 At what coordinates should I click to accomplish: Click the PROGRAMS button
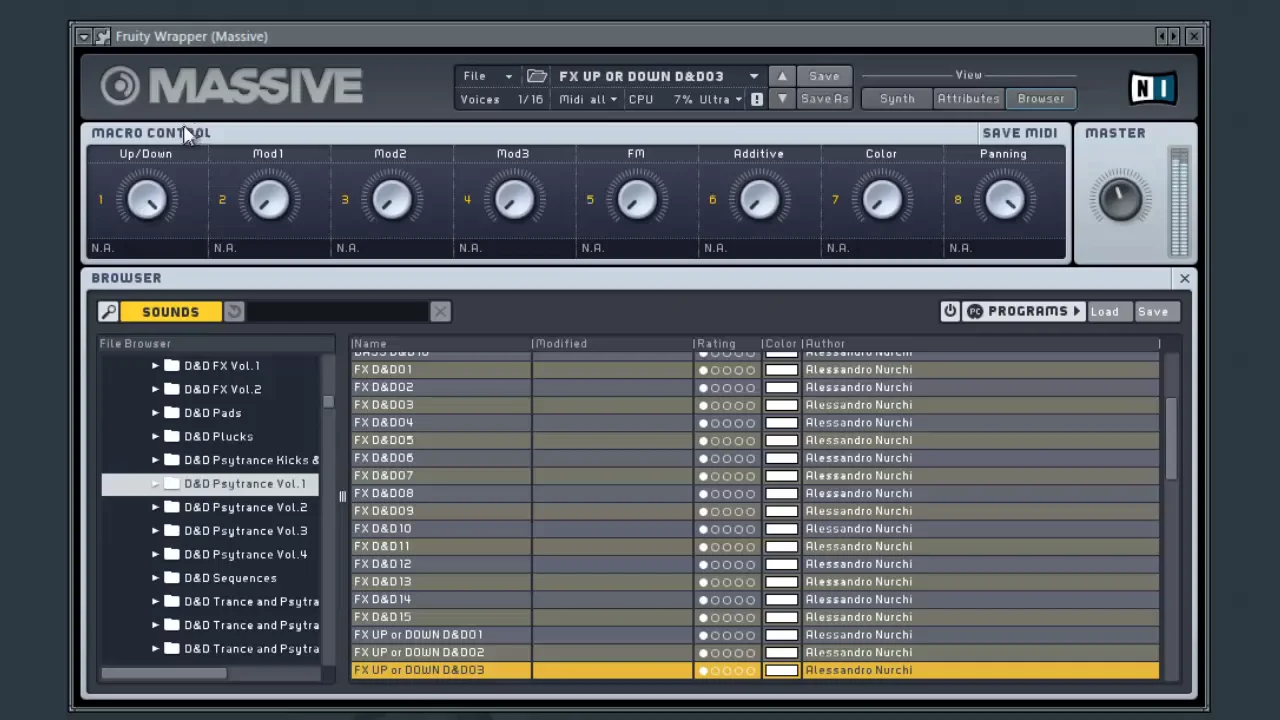(x=1023, y=312)
